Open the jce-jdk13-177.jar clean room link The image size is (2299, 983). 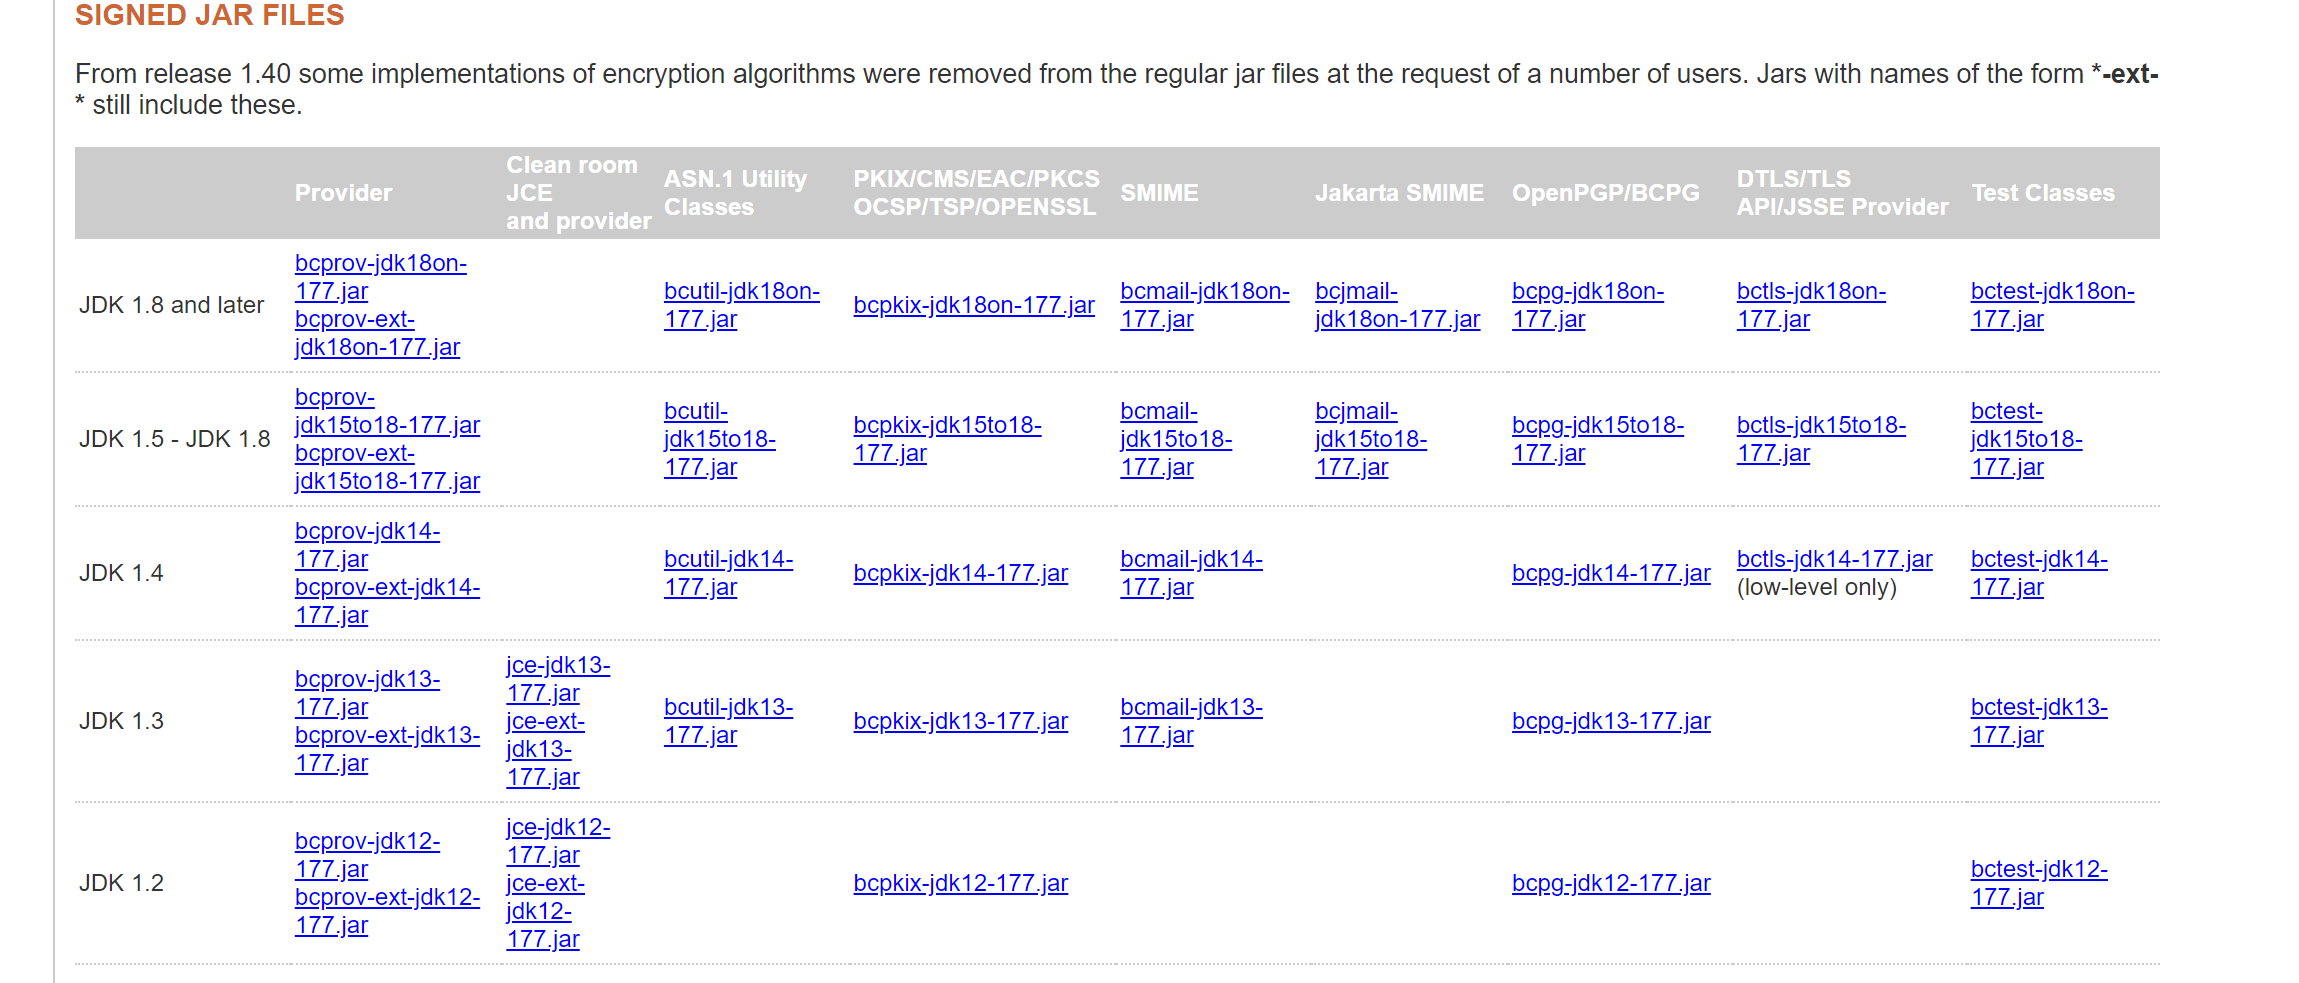[558, 679]
